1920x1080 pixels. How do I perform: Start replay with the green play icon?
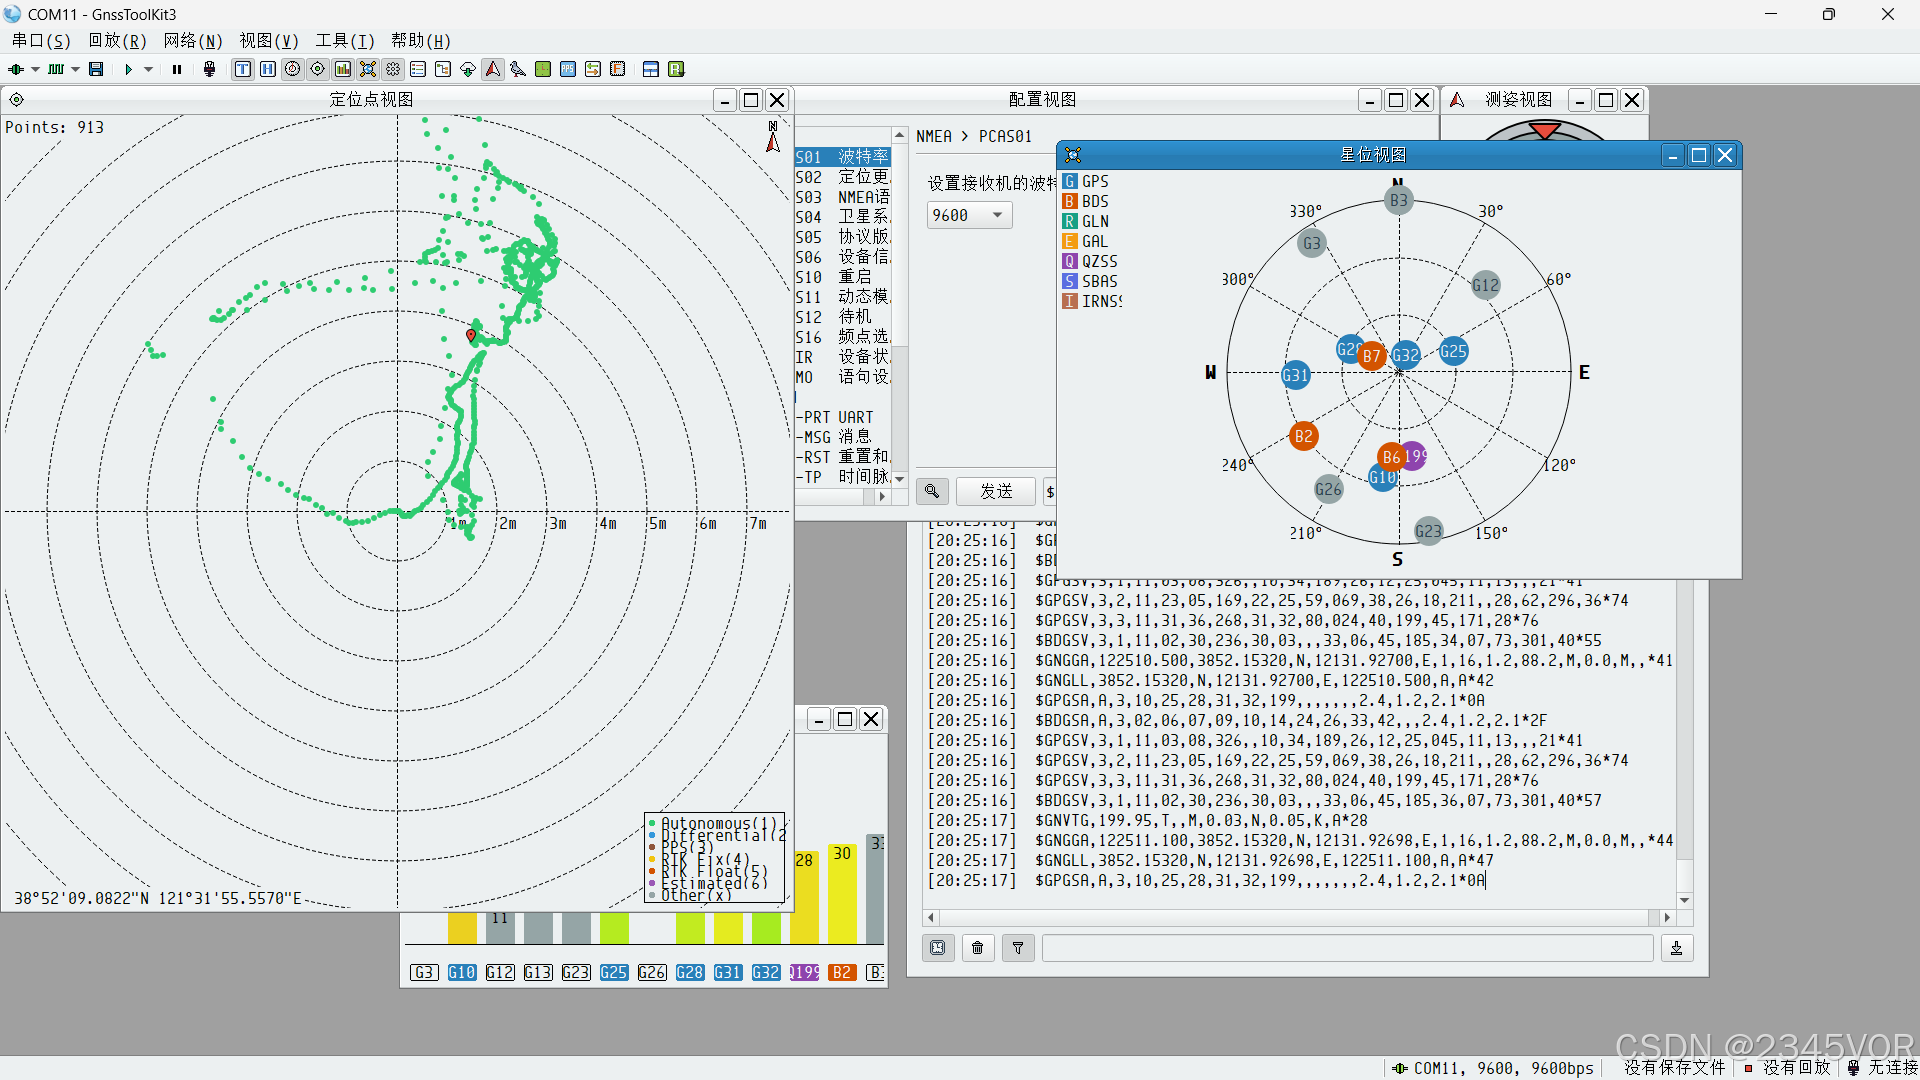(x=129, y=69)
